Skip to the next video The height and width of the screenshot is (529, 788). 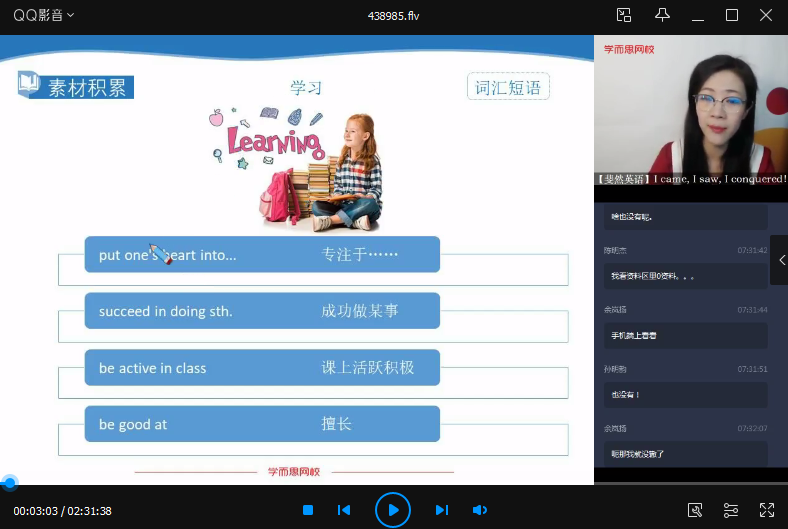tap(441, 510)
